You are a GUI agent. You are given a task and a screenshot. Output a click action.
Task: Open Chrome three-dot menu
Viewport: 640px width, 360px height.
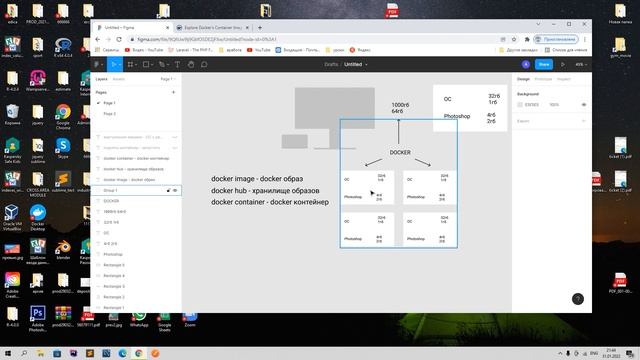point(585,39)
